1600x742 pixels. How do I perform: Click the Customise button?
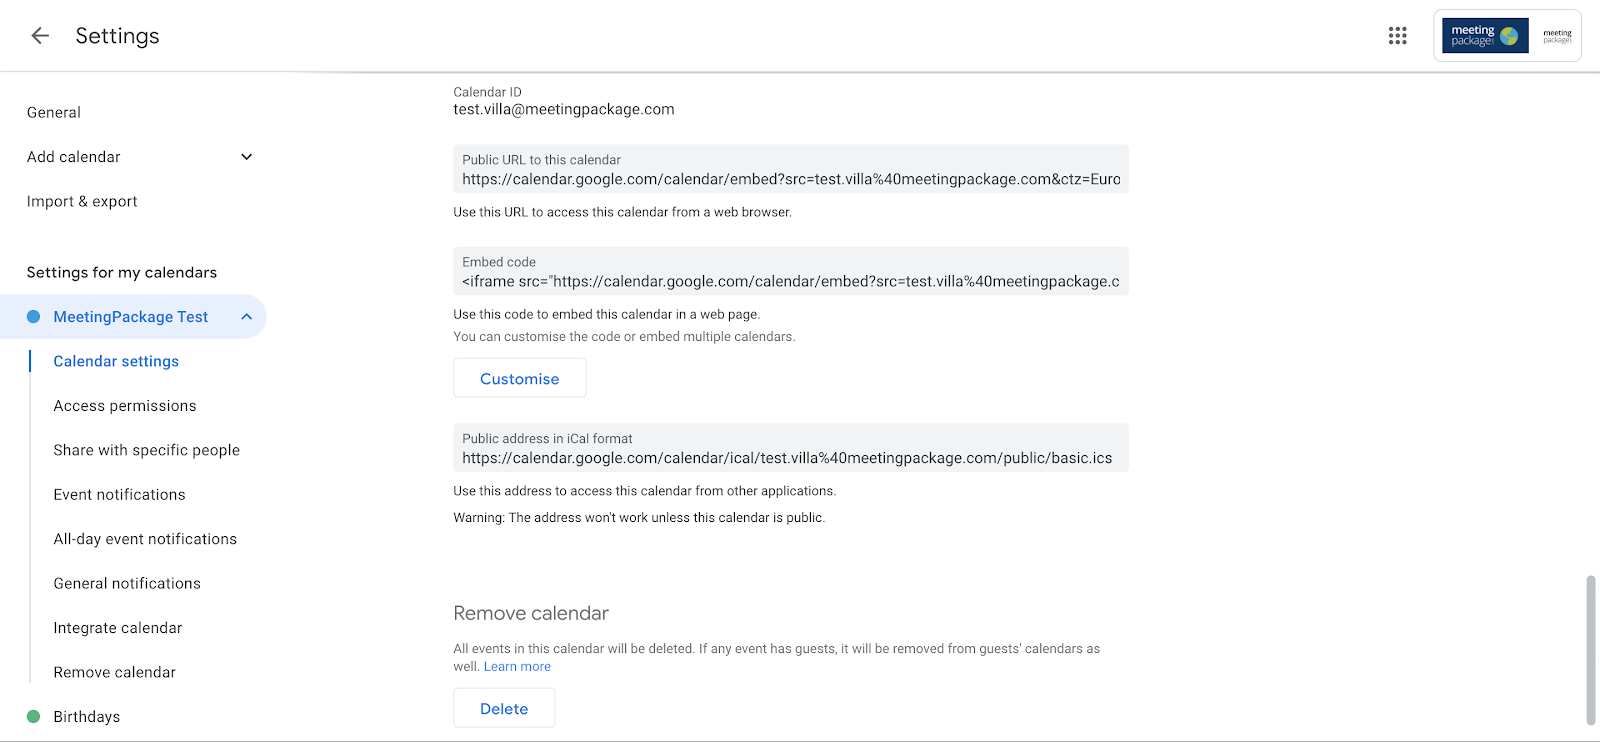pos(520,379)
